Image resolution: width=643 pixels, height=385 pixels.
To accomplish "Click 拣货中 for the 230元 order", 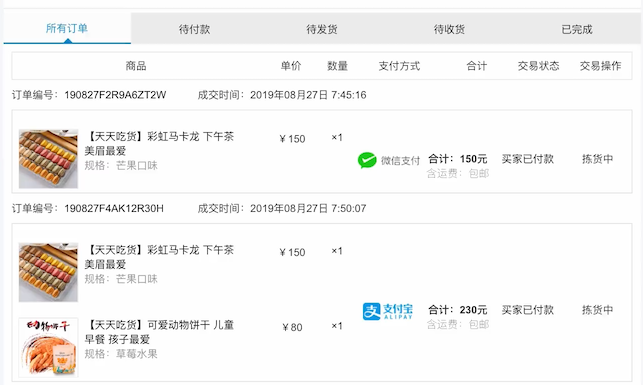I will click(597, 310).
